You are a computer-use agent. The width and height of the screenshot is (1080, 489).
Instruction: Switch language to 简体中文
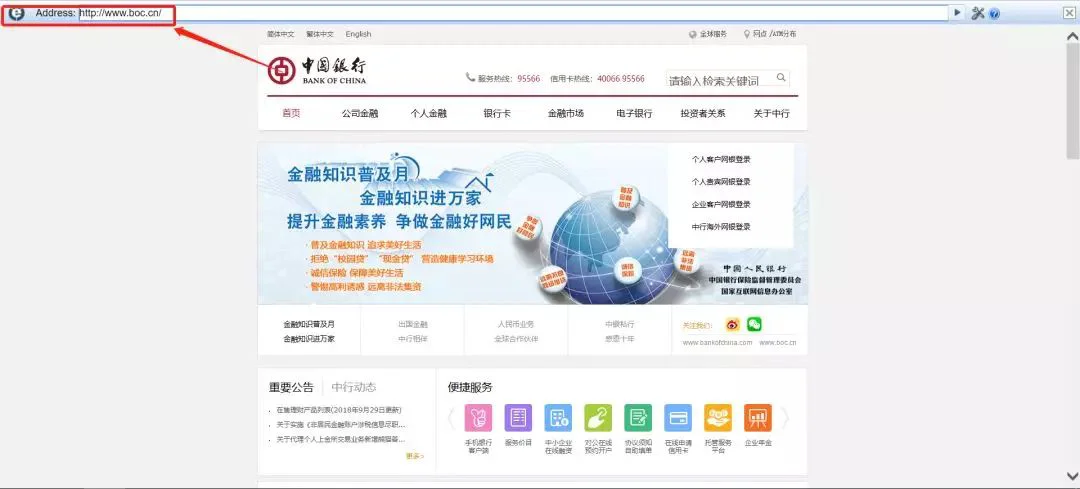click(280, 34)
